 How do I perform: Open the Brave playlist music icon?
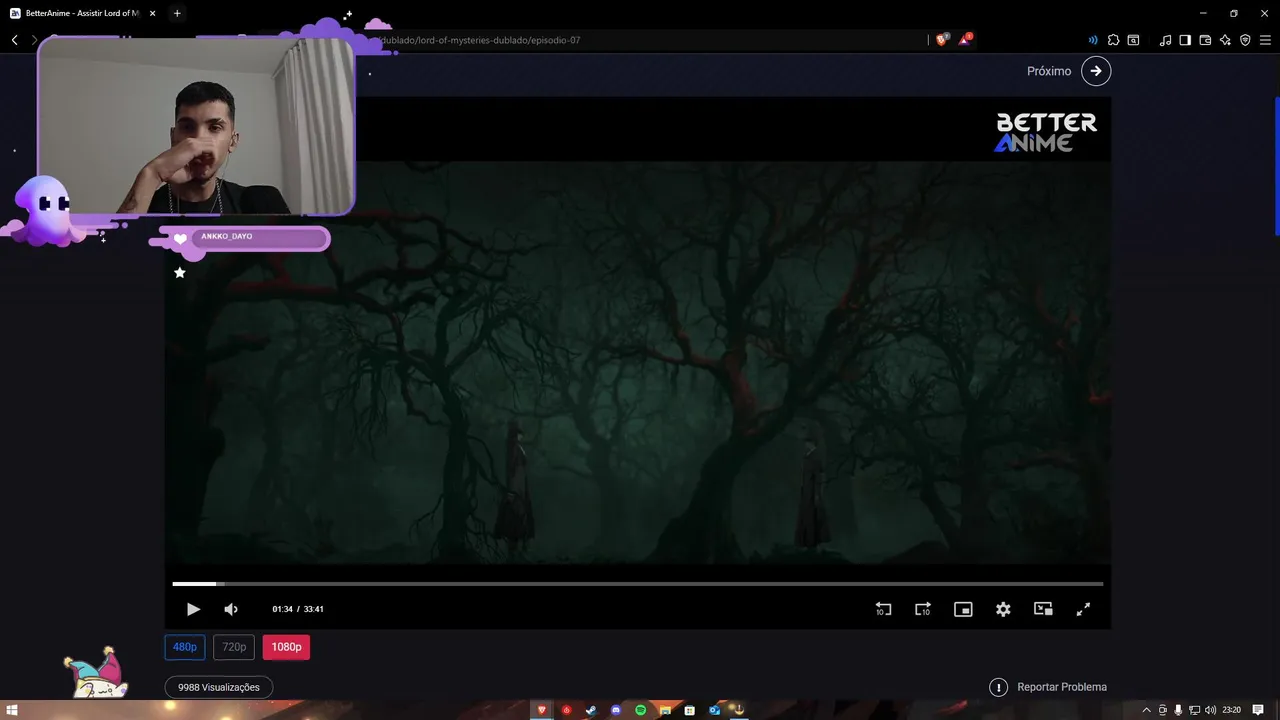[x=1165, y=40]
